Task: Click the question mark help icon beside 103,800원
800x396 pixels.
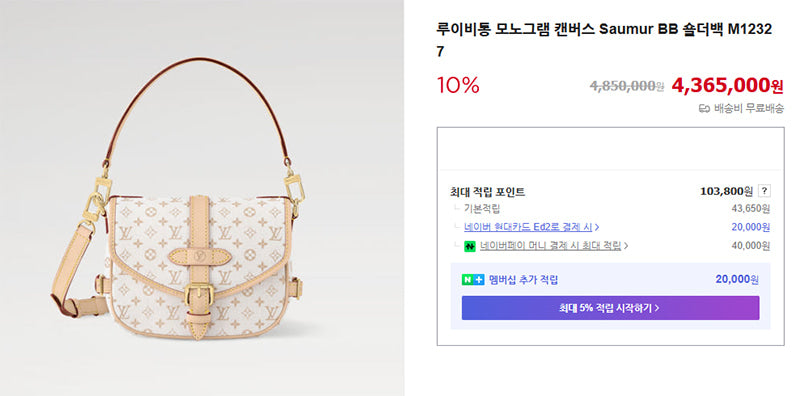Action: (764, 191)
